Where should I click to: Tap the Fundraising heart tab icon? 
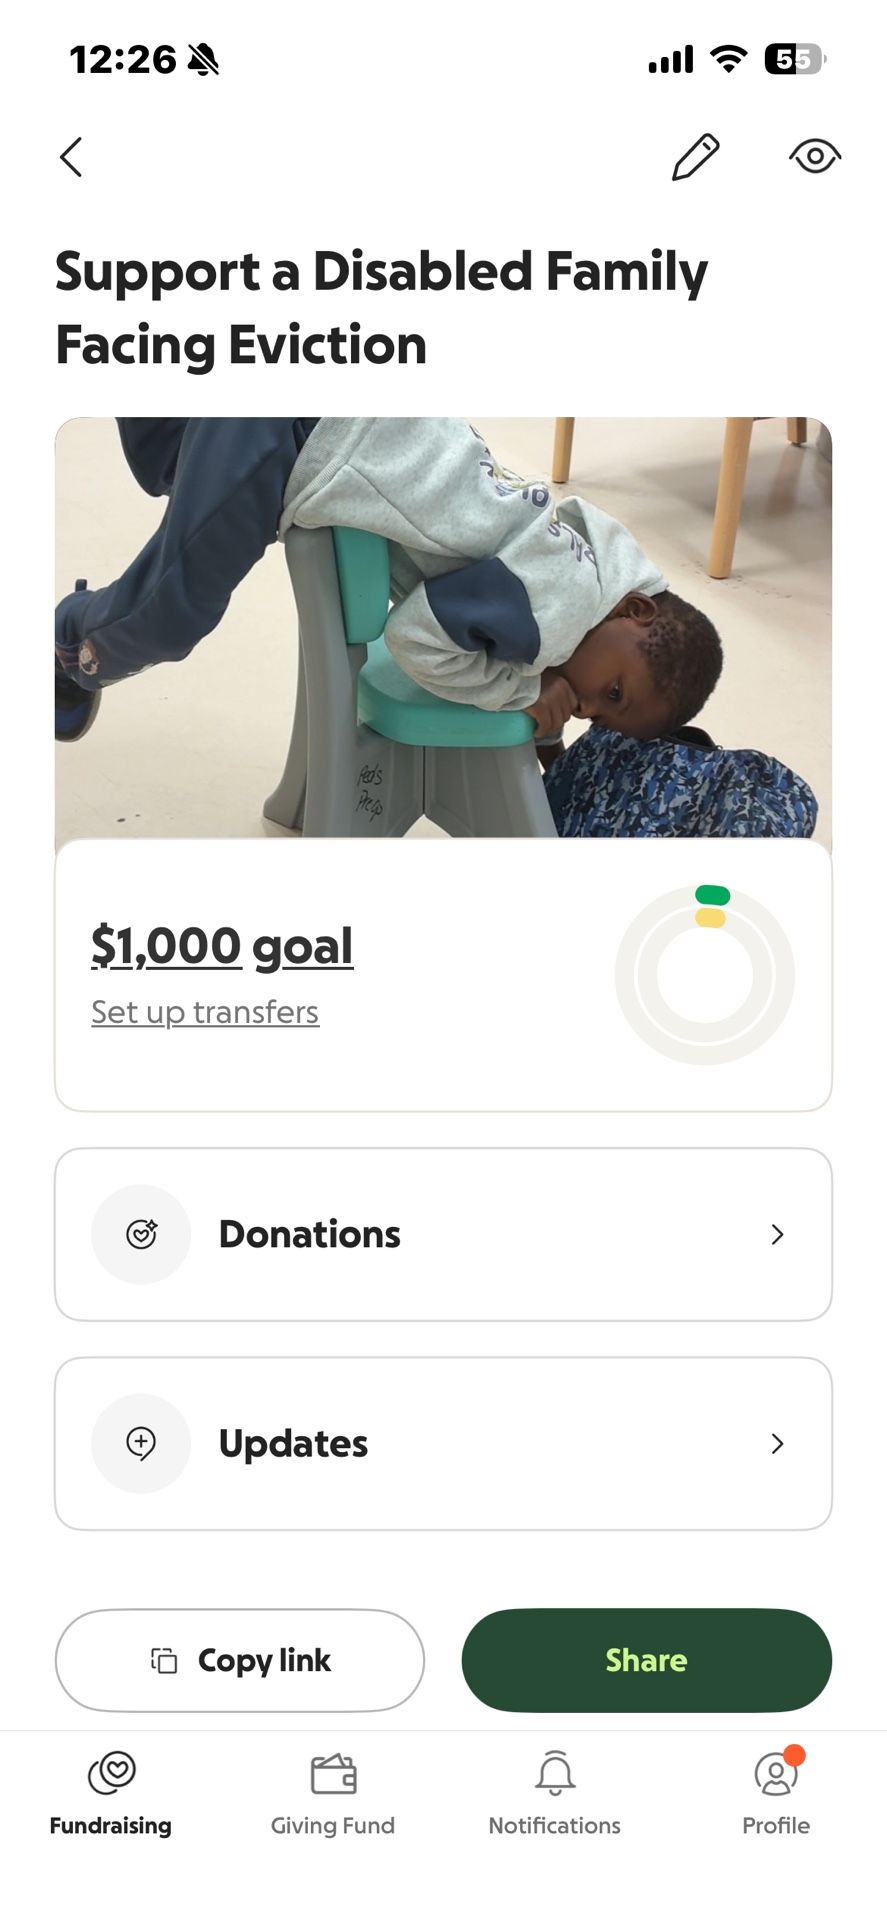tap(111, 1773)
